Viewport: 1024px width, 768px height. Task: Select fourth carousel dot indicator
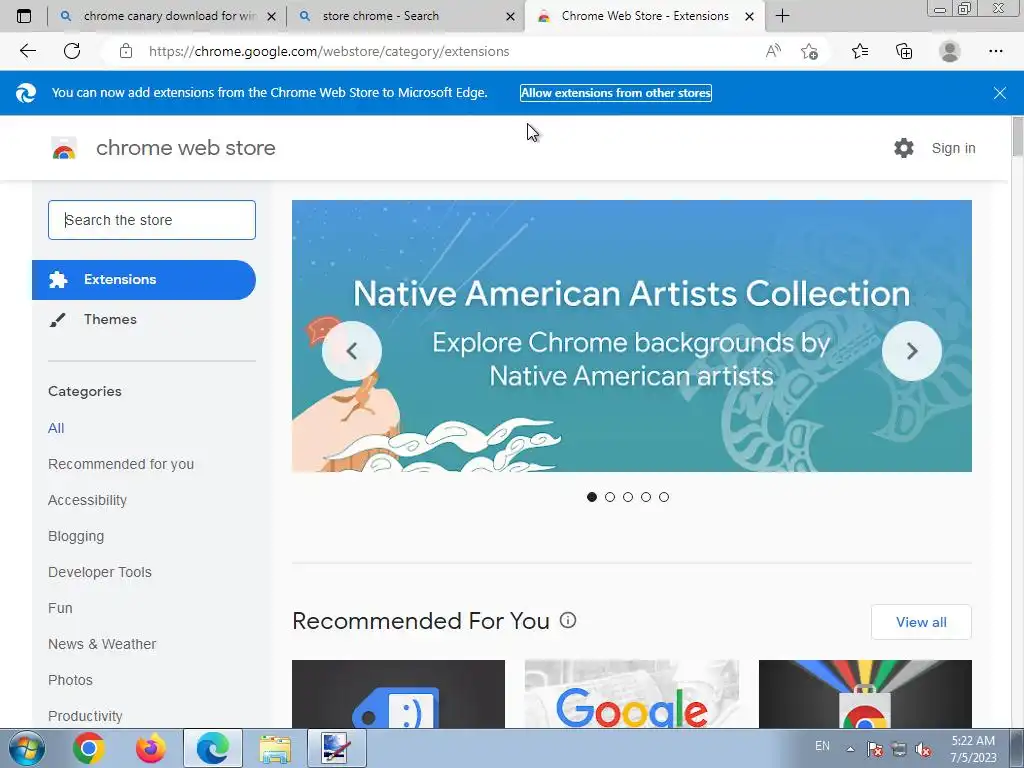click(x=646, y=497)
